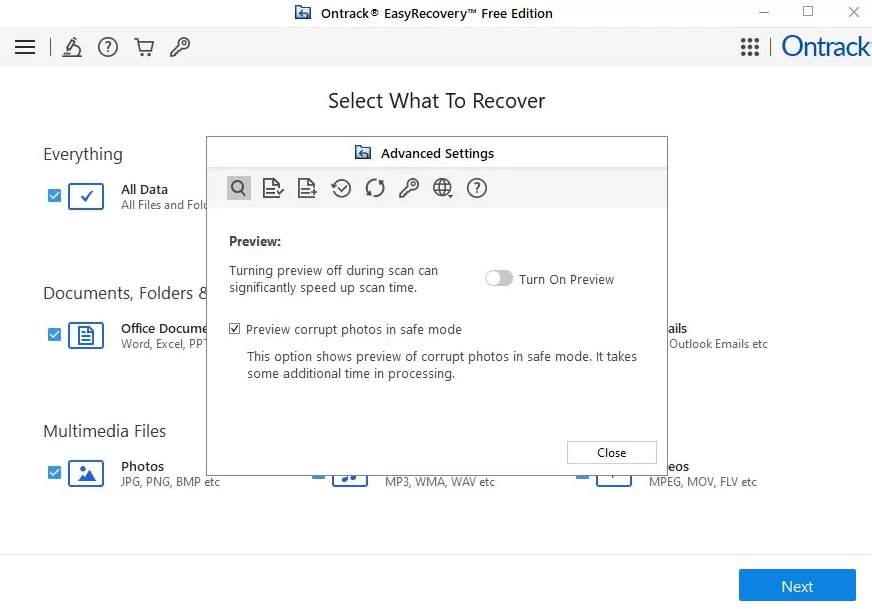
Task: Uncheck the Photos checkbox
Action: pos(55,473)
